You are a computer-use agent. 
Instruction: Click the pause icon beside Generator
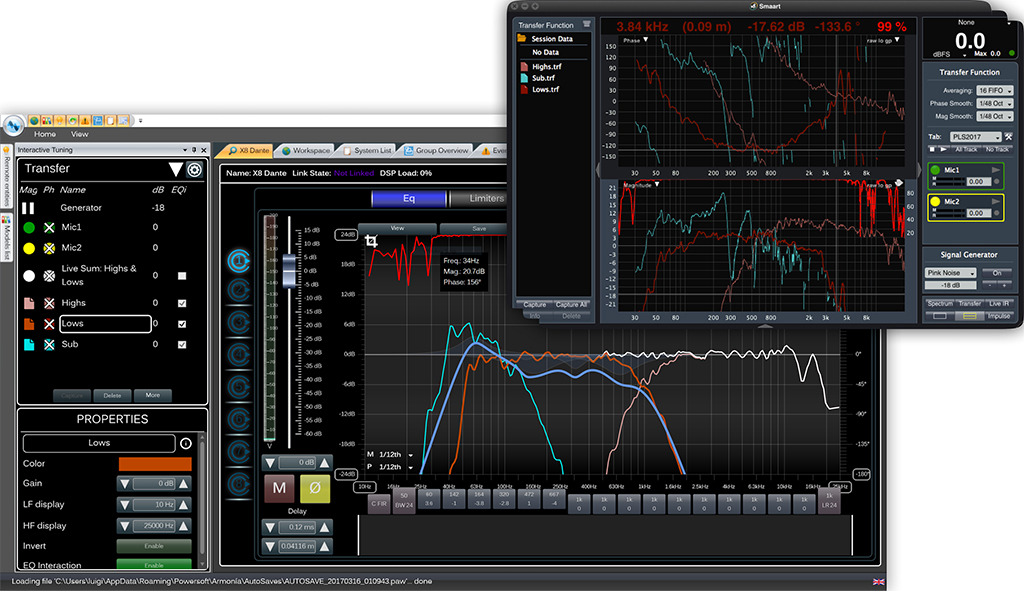point(30,208)
